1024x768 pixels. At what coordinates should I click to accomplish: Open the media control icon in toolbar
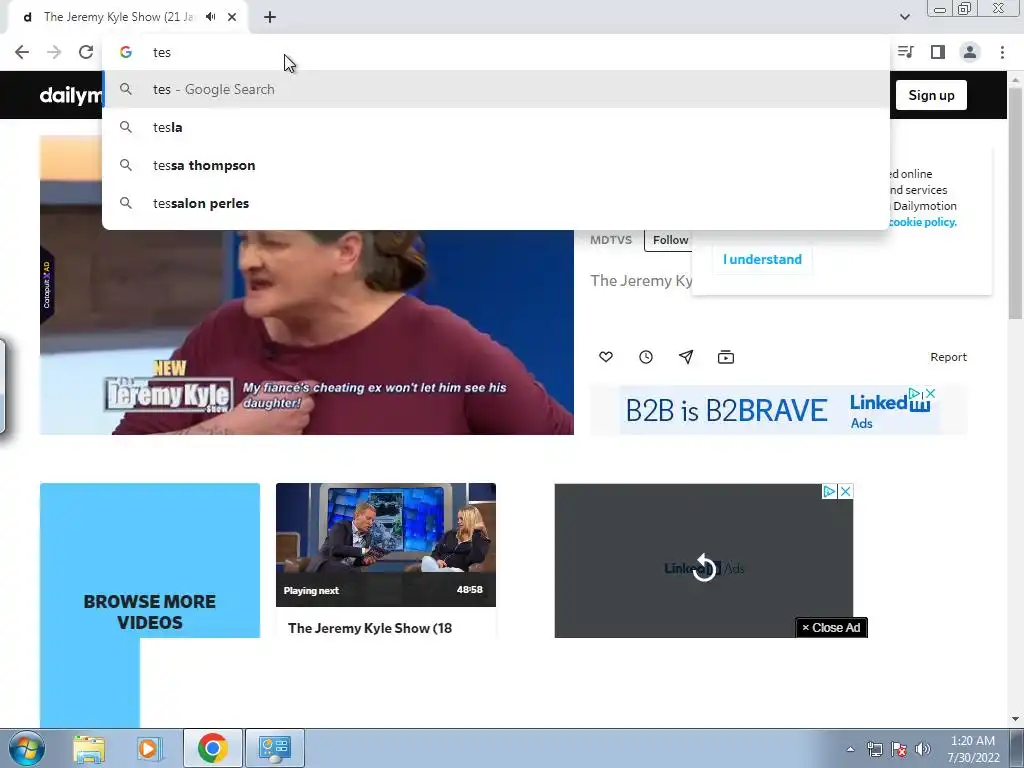(x=906, y=52)
